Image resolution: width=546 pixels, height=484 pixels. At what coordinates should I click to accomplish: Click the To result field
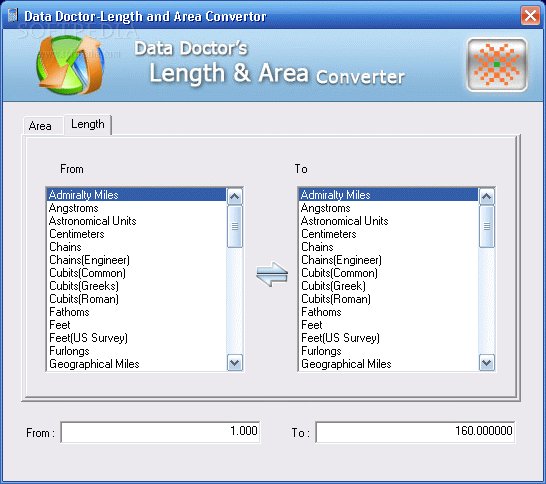click(415, 432)
